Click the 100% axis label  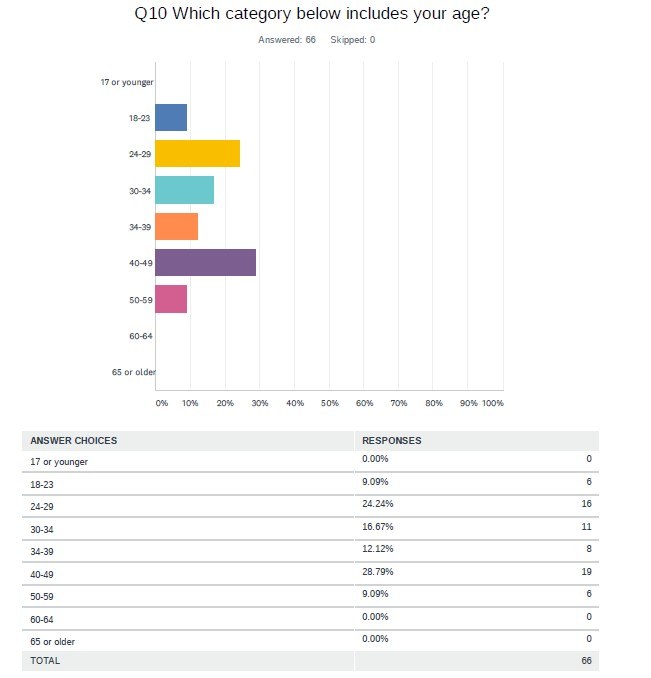493,403
